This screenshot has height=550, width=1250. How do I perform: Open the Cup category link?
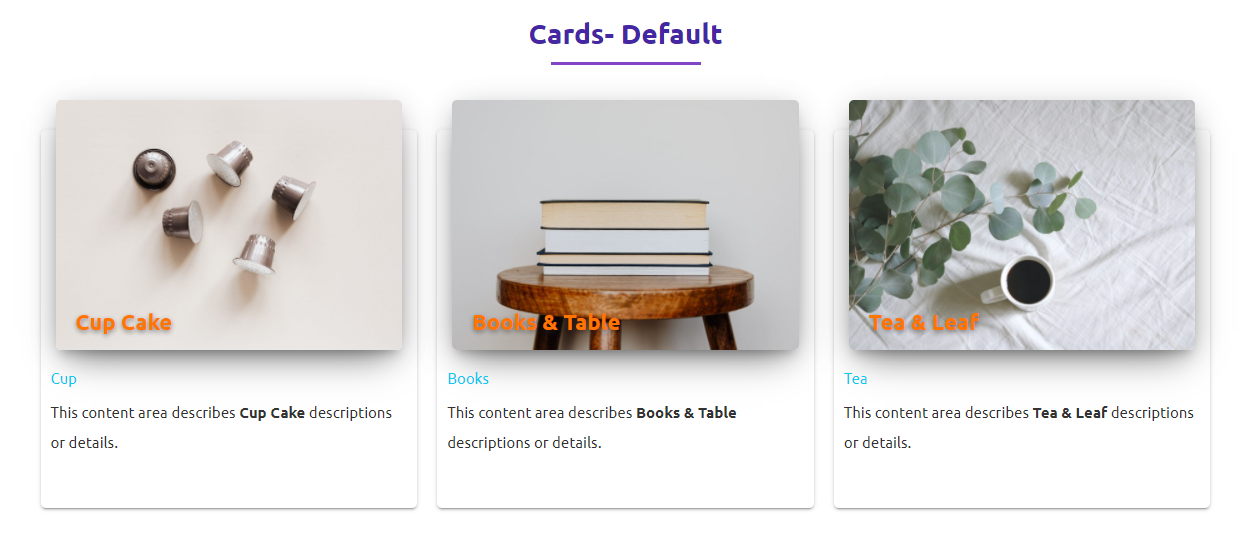(x=64, y=379)
